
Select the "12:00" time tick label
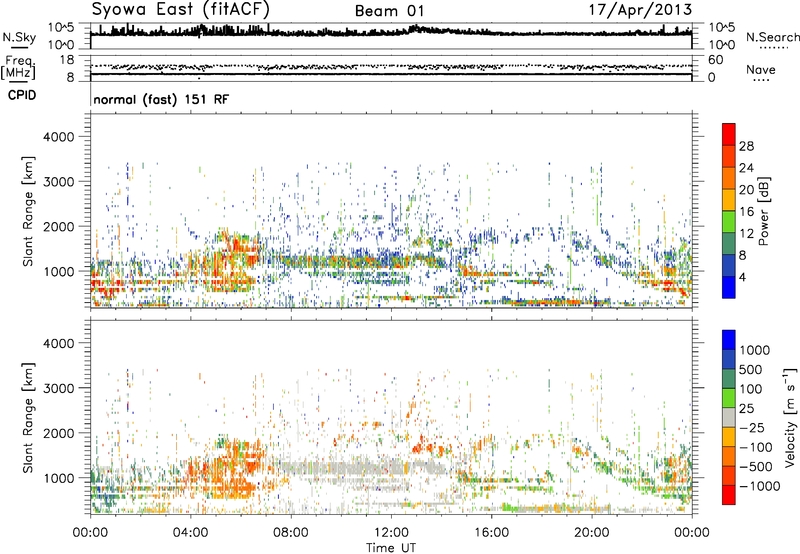(x=391, y=533)
